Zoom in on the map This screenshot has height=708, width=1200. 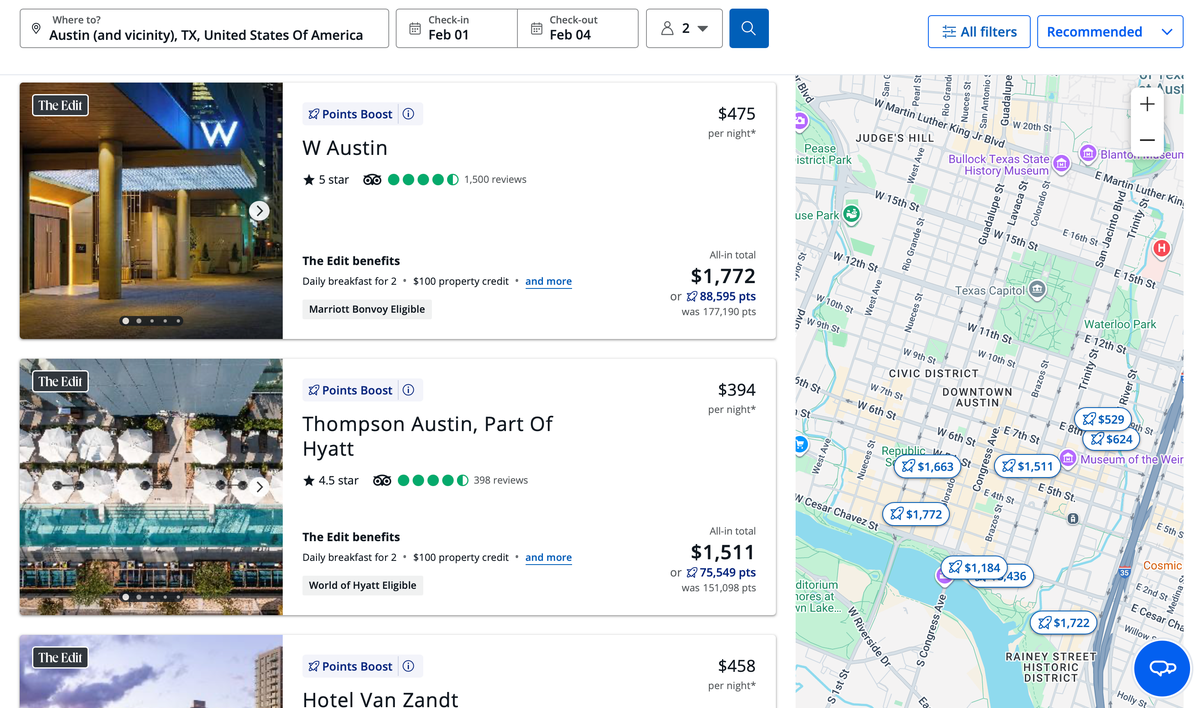(x=1147, y=104)
